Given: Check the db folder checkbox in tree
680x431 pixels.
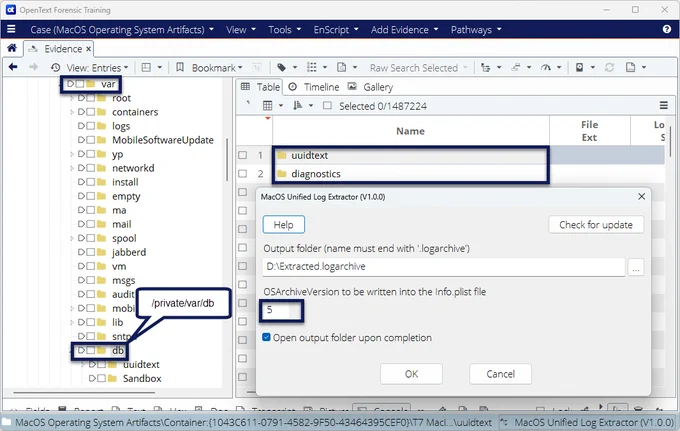Looking at the screenshot, I should pyautogui.click(x=90, y=350).
